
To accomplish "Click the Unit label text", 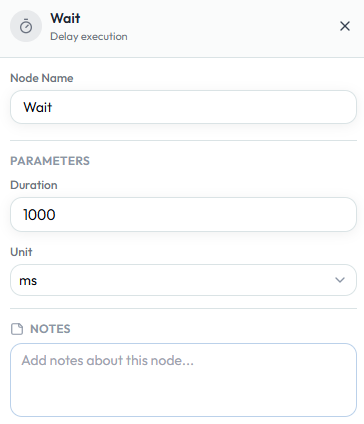I will pyautogui.click(x=21, y=252).
